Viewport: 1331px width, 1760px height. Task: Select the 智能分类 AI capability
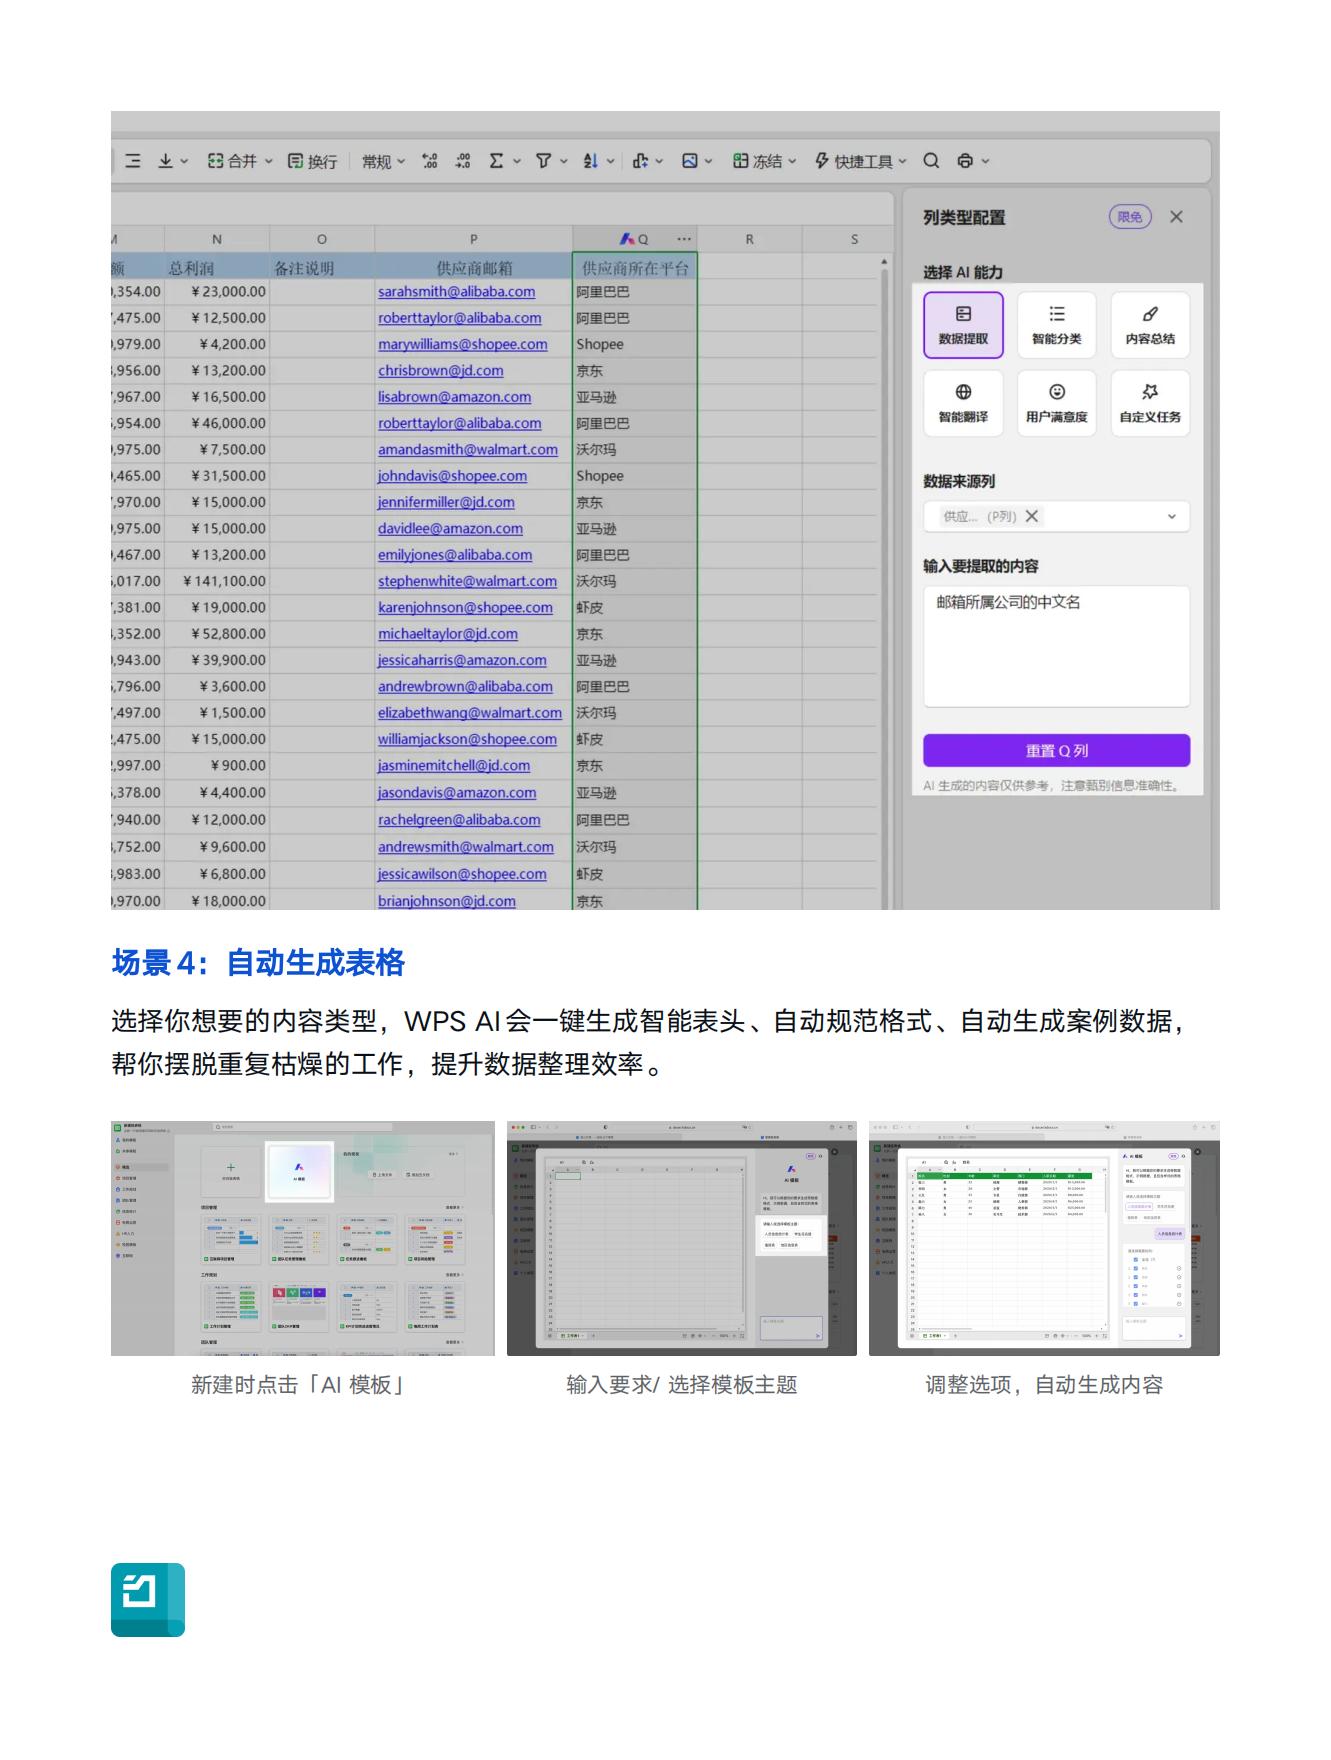(x=1057, y=325)
